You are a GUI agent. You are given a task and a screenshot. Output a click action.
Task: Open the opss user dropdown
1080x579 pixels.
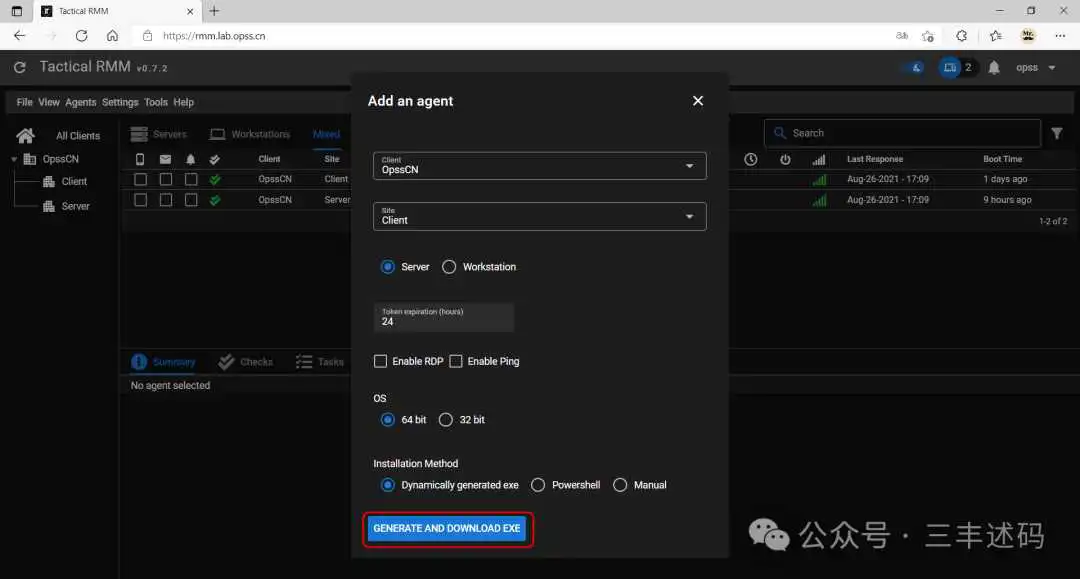coord(1035,67)
